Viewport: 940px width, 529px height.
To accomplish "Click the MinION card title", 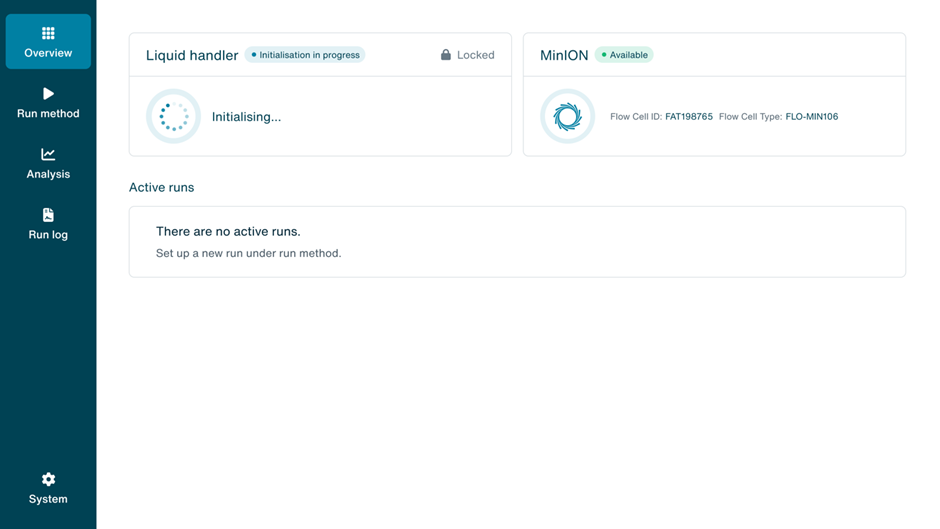I will coord(564,55).
